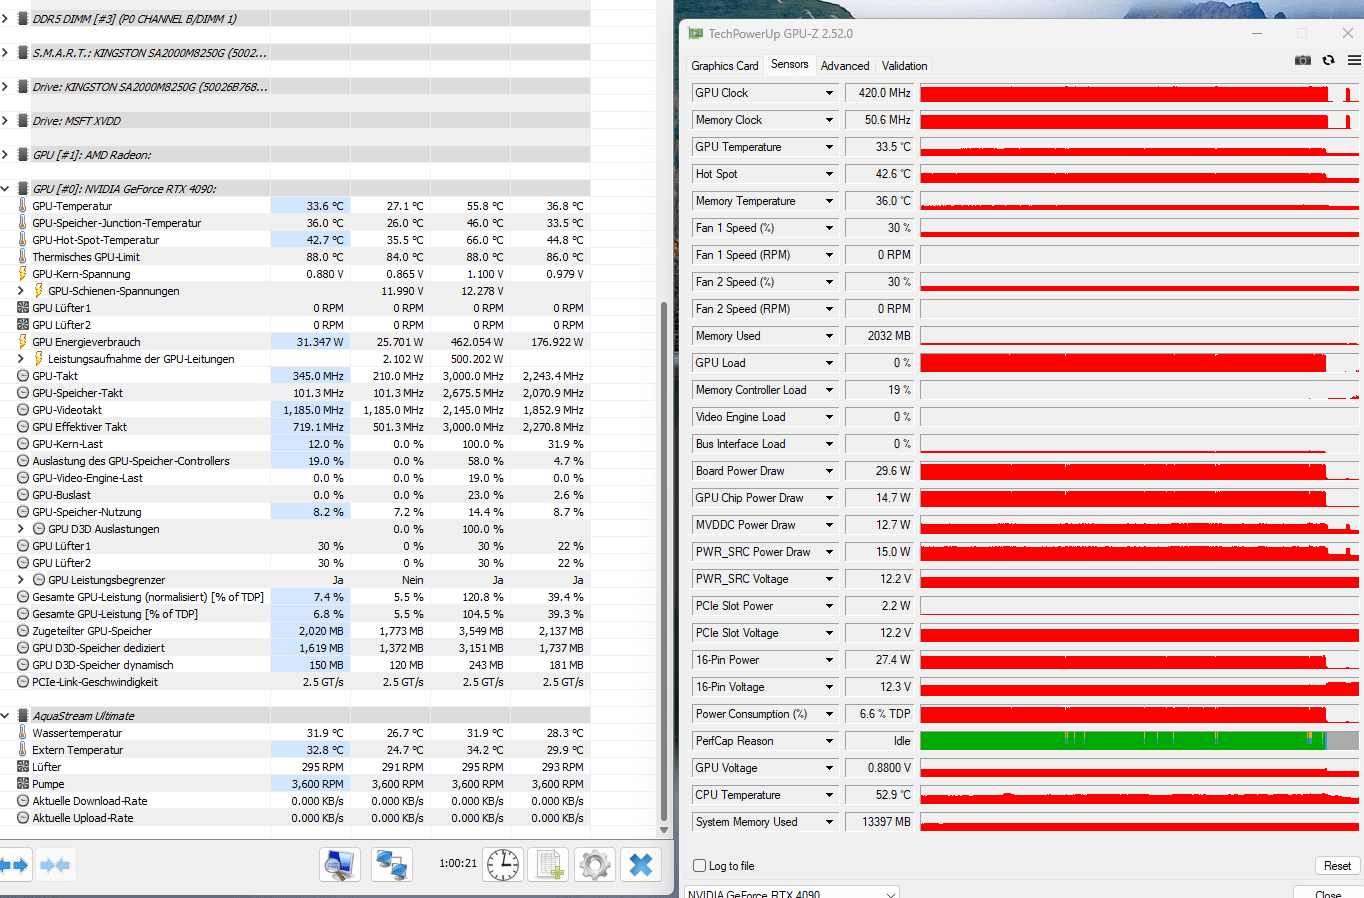This screenshot has height=898, width=1364.
Task: Click the collapse columns inward arrows button
Action: click(55, 865)
